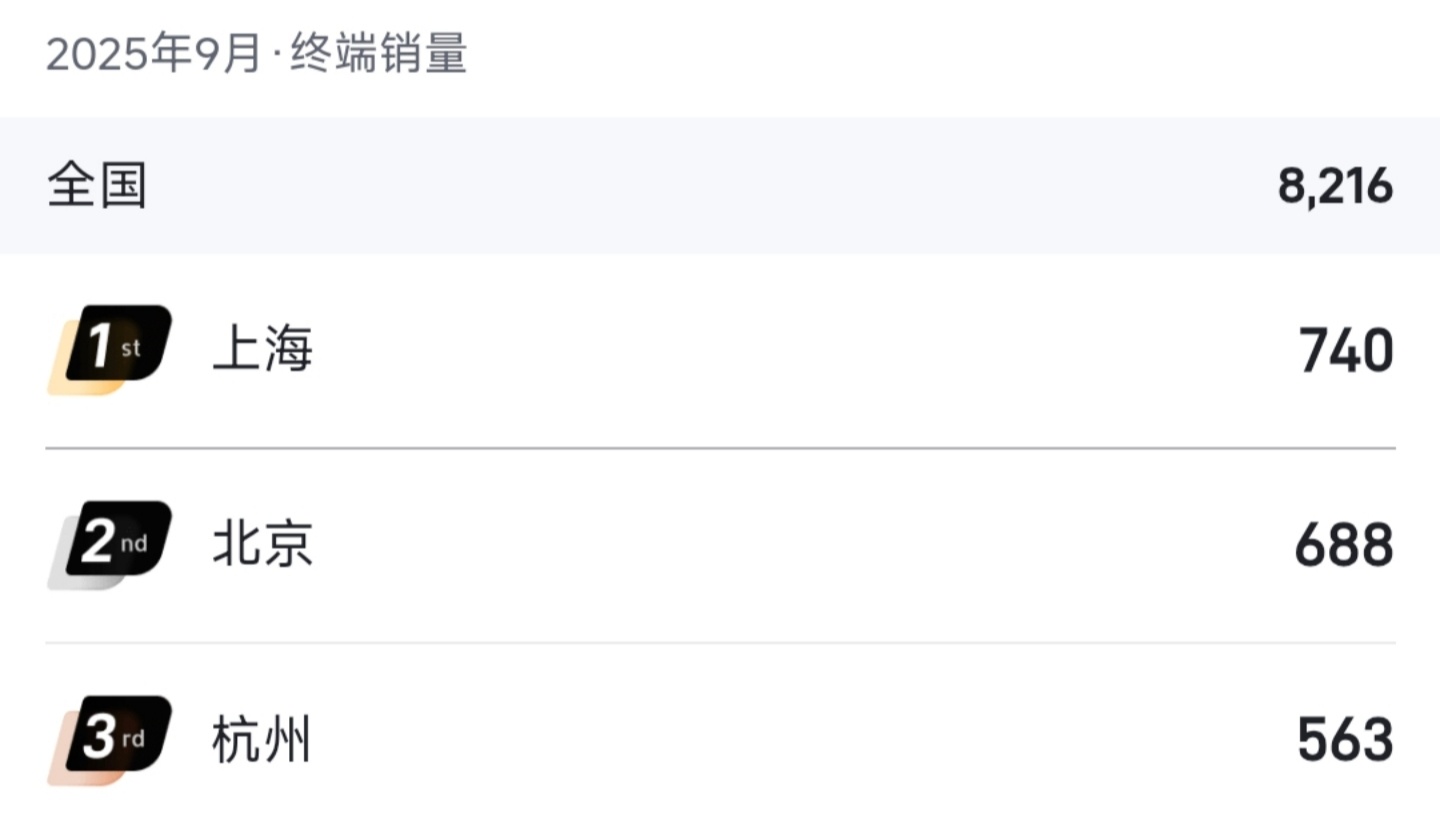Click the divider line below 北京 row

click(720, 643)
